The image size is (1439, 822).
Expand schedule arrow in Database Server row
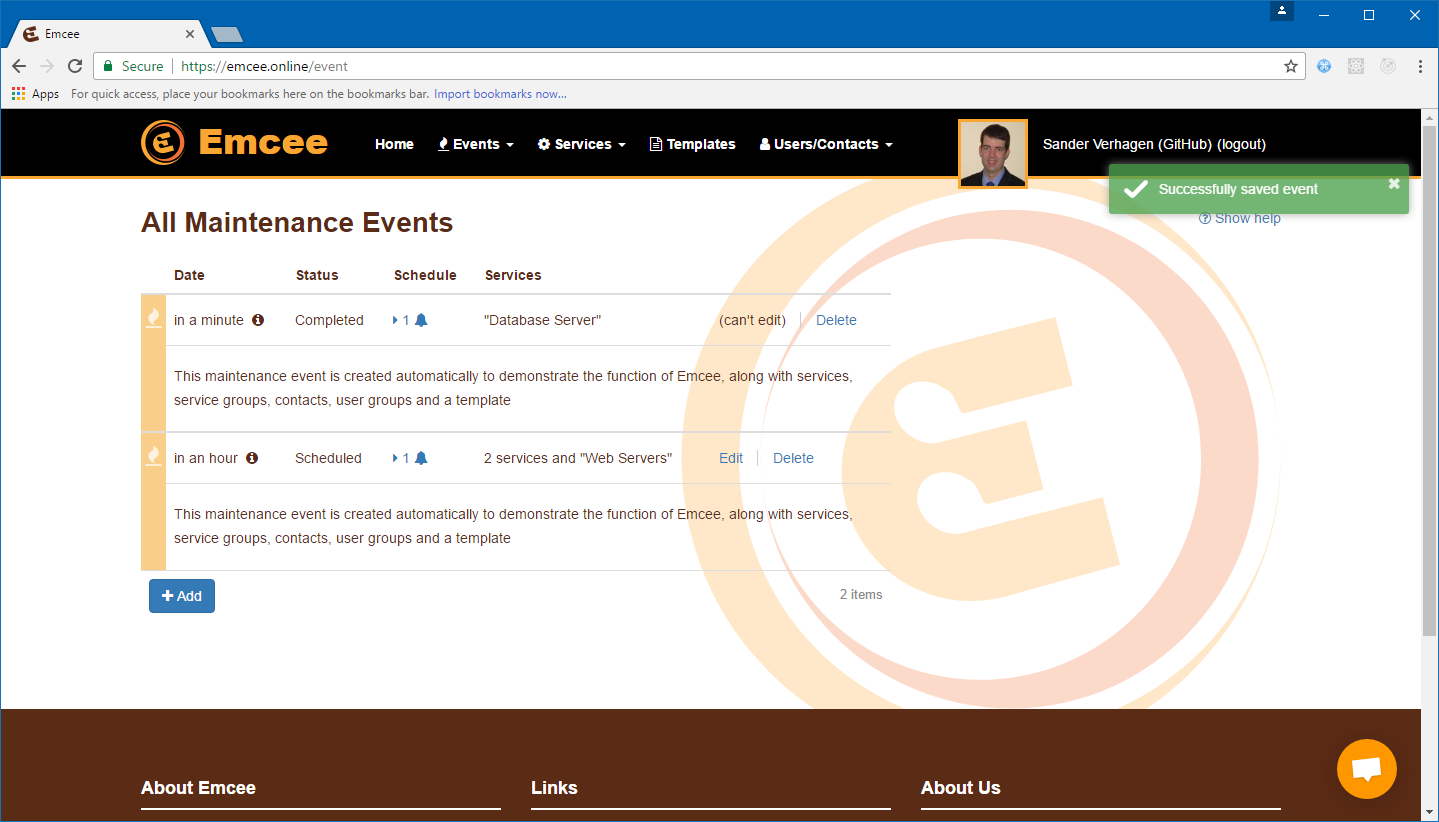tap(396, 320)
